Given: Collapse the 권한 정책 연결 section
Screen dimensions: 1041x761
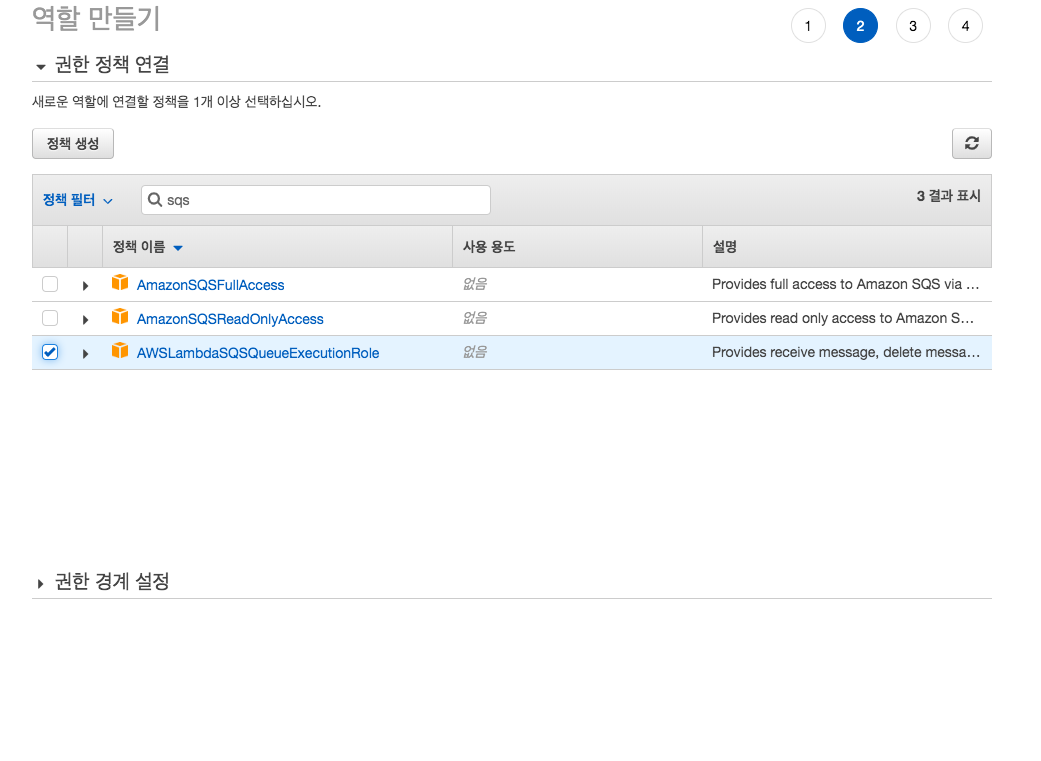Looking at the screenshot, I should 40,66.
